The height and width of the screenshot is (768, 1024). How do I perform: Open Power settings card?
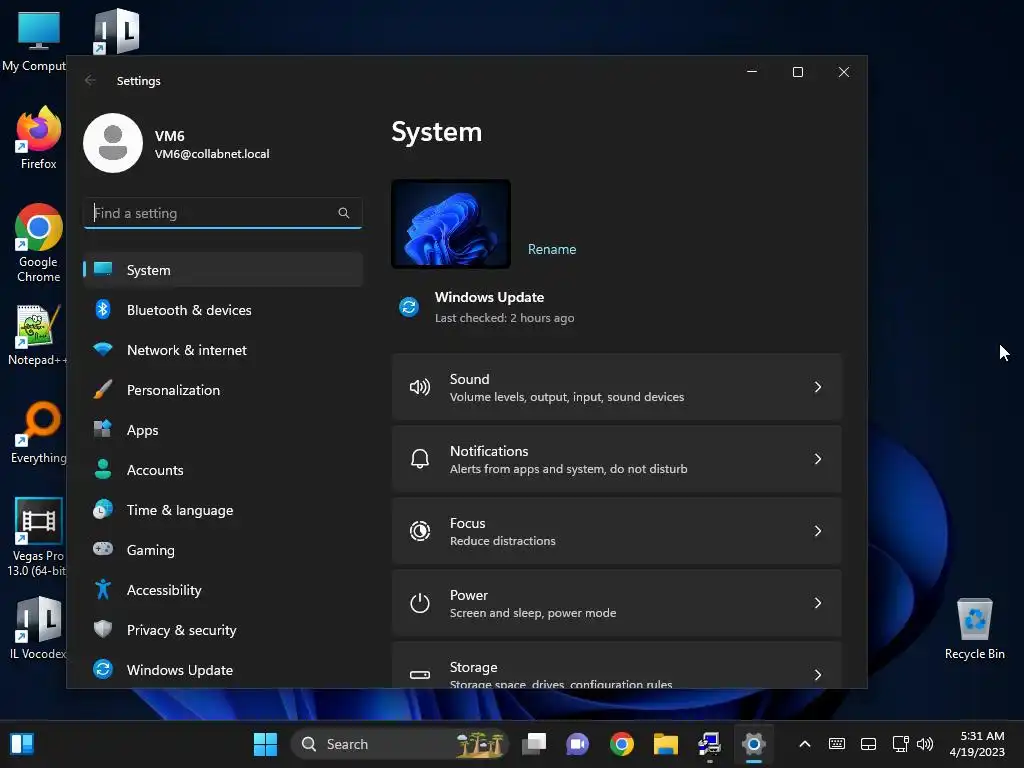[616, 603]
